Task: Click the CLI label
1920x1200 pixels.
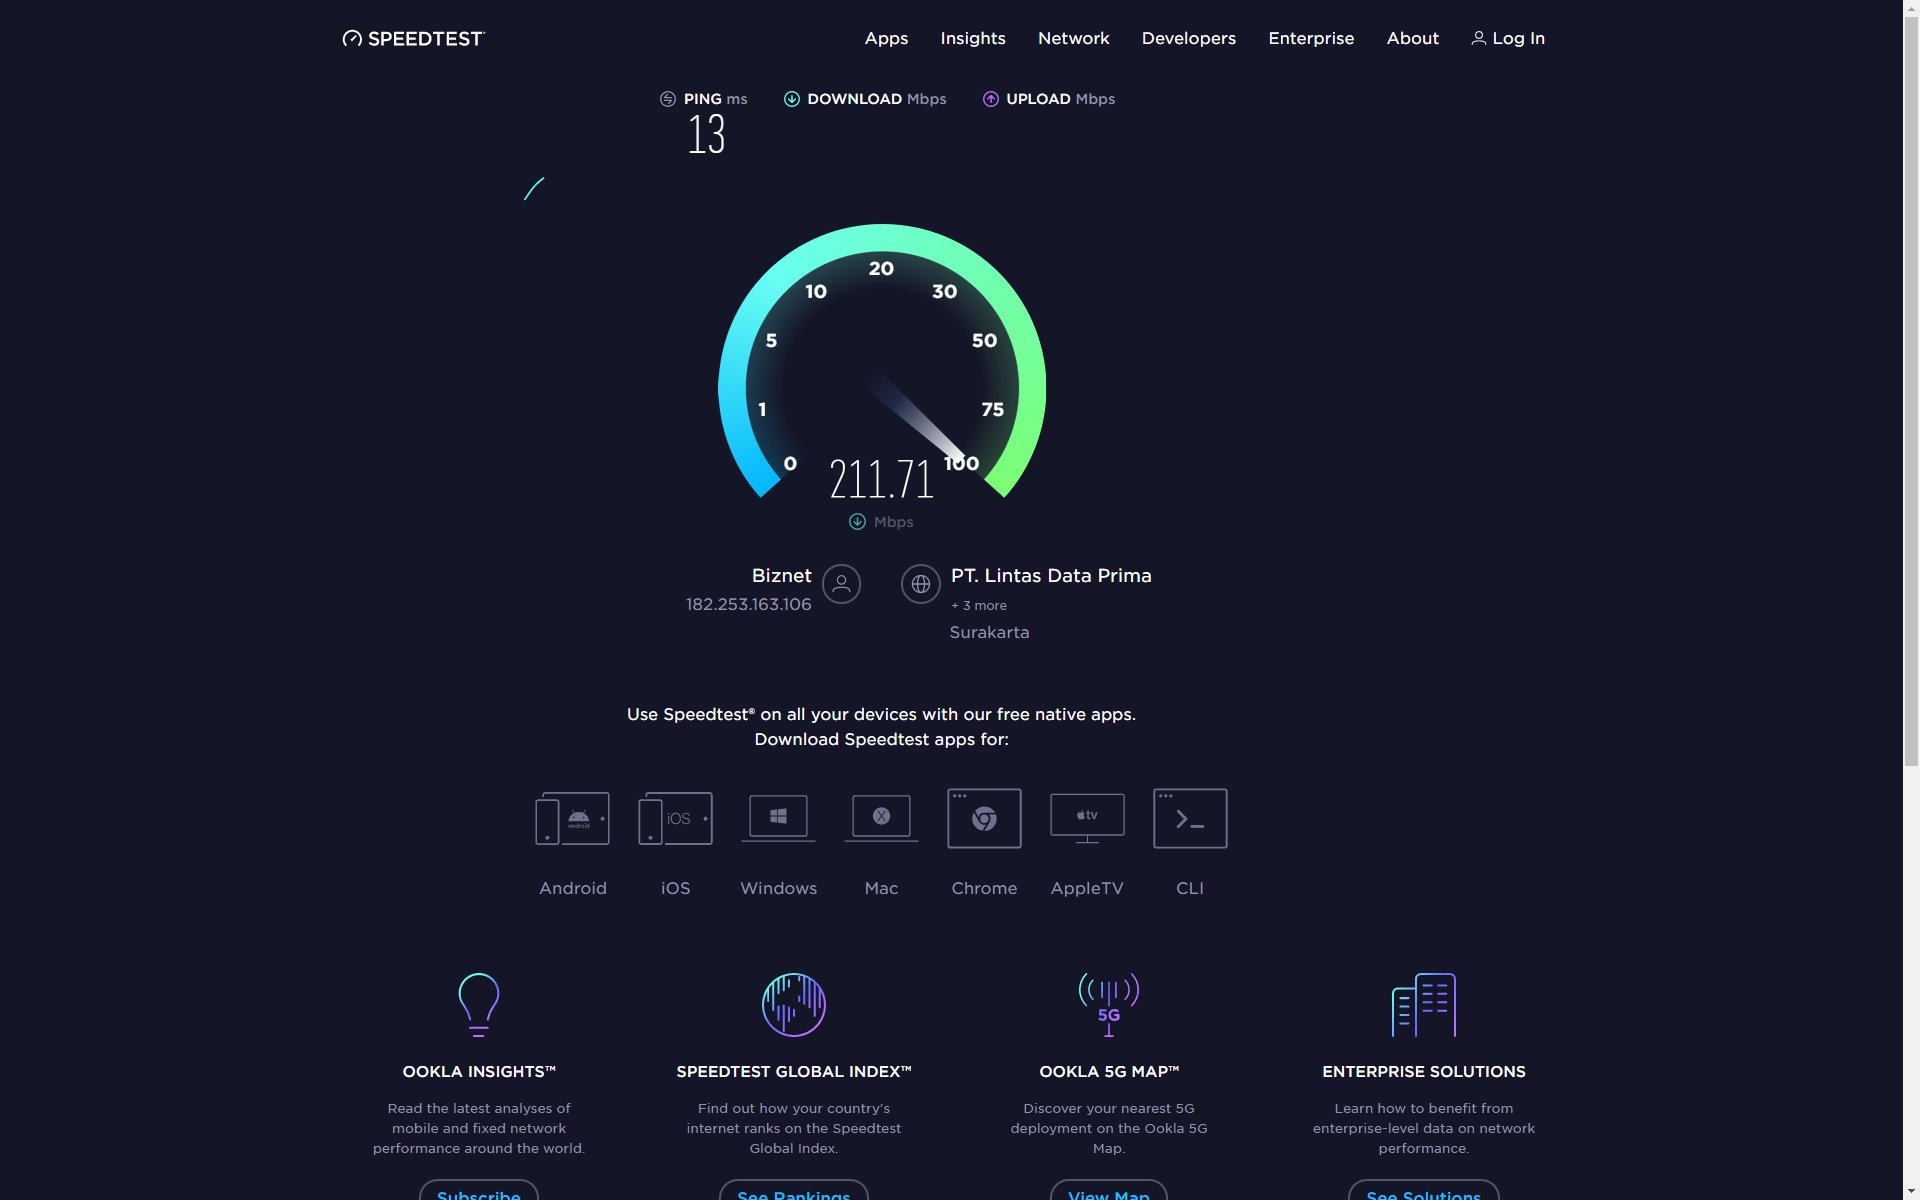Action: click(1190, 888)
